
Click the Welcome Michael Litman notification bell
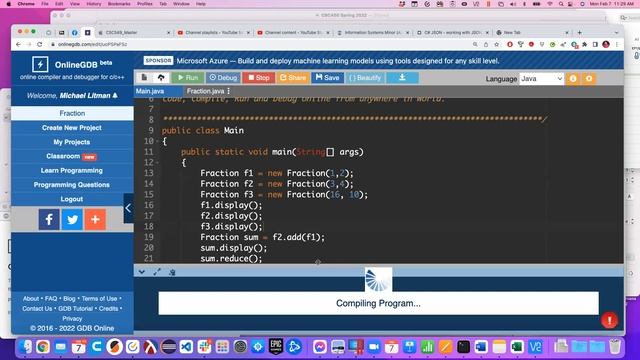[x=115, y=96]
